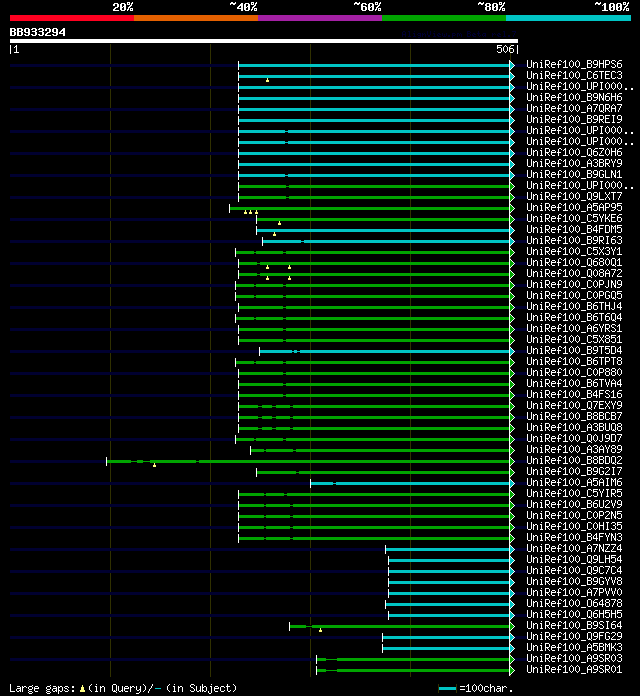The image size is (640, 696).
Task: Open the UniRef100_B9SI64 entry
Action: click(x=574, y=625)
